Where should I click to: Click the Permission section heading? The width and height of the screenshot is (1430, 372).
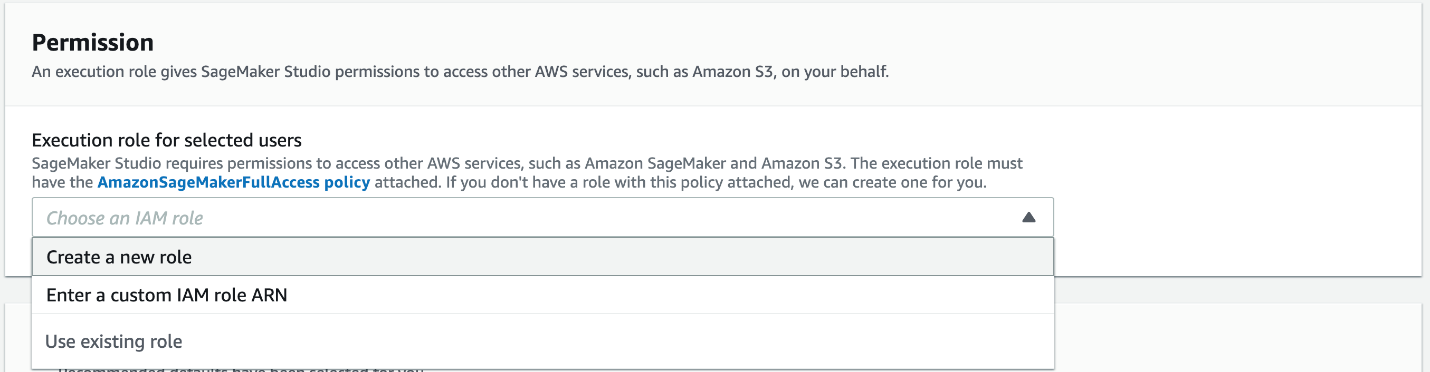tap(93, 43)
